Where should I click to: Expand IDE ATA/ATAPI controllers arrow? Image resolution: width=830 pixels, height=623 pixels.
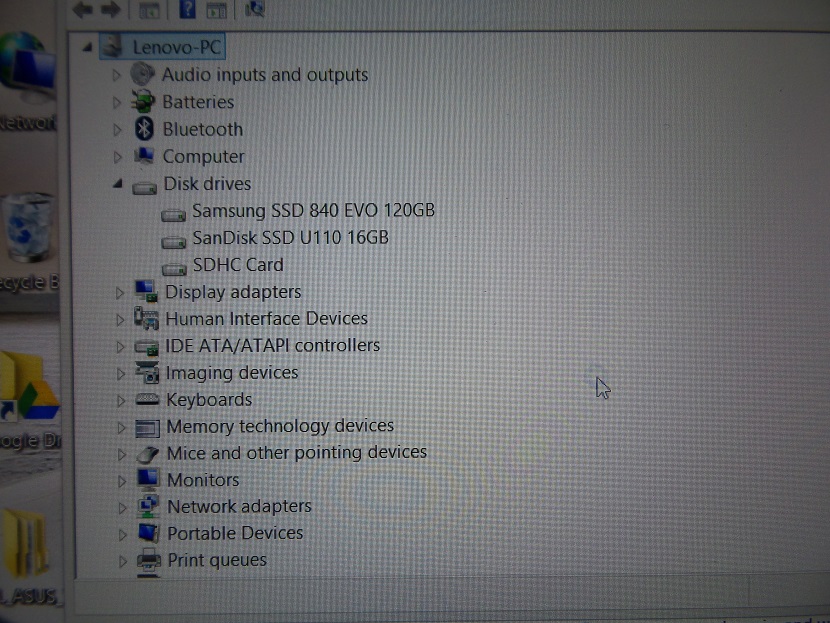(120, 347)
